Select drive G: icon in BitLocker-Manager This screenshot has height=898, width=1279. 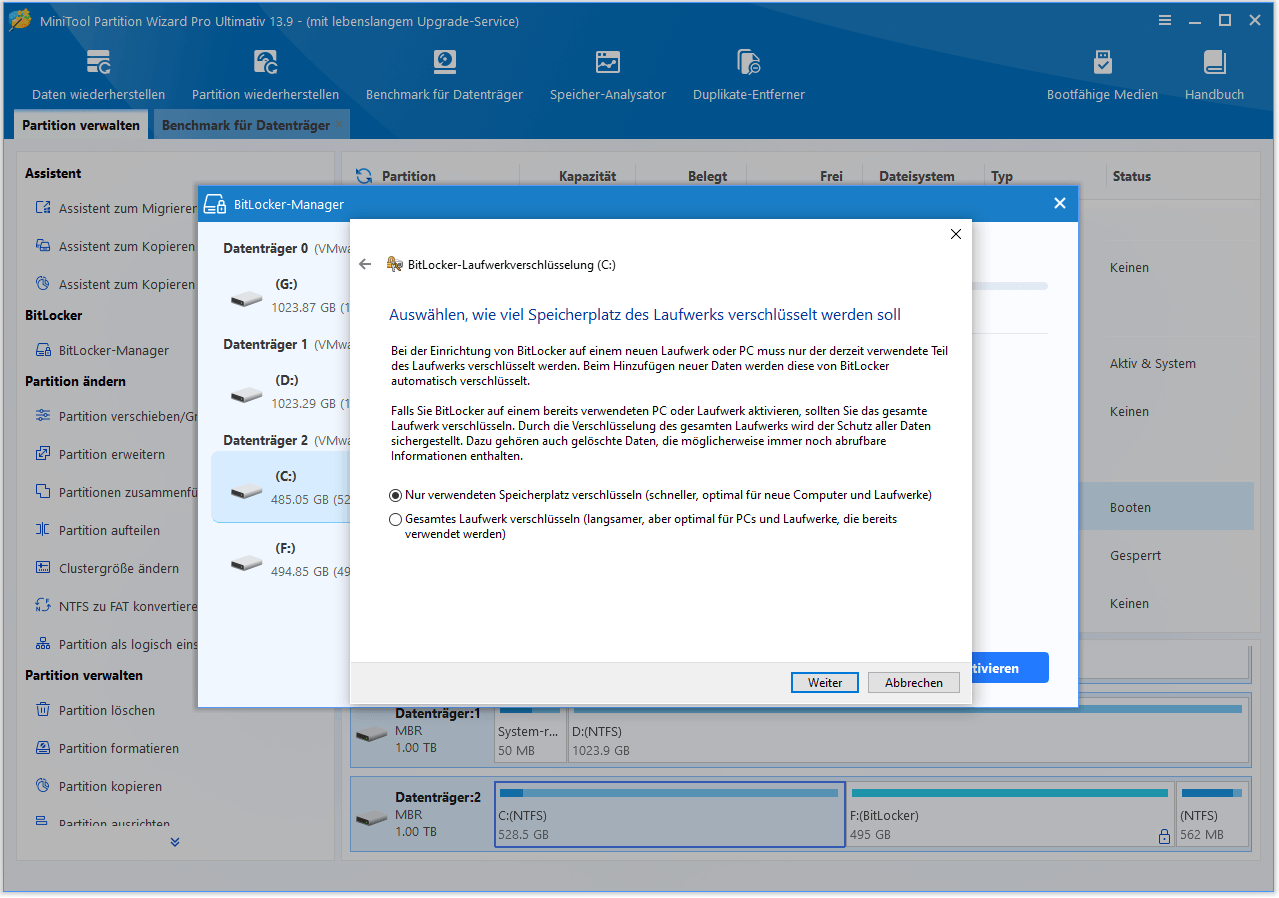click(x=246, y=299)
